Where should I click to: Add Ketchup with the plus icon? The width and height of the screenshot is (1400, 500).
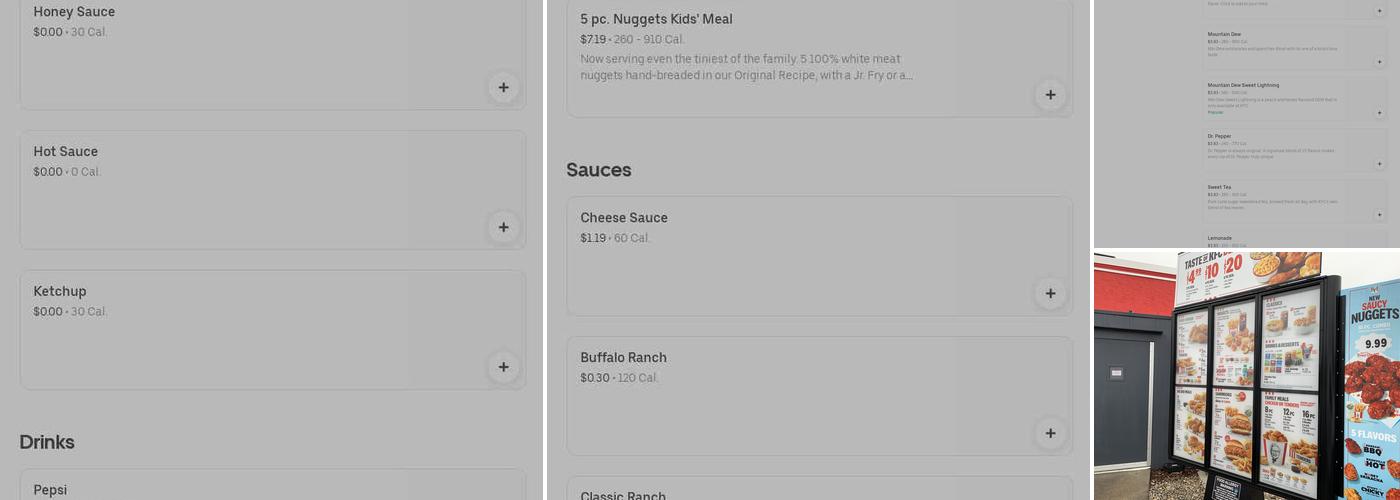tap(503, 367)
